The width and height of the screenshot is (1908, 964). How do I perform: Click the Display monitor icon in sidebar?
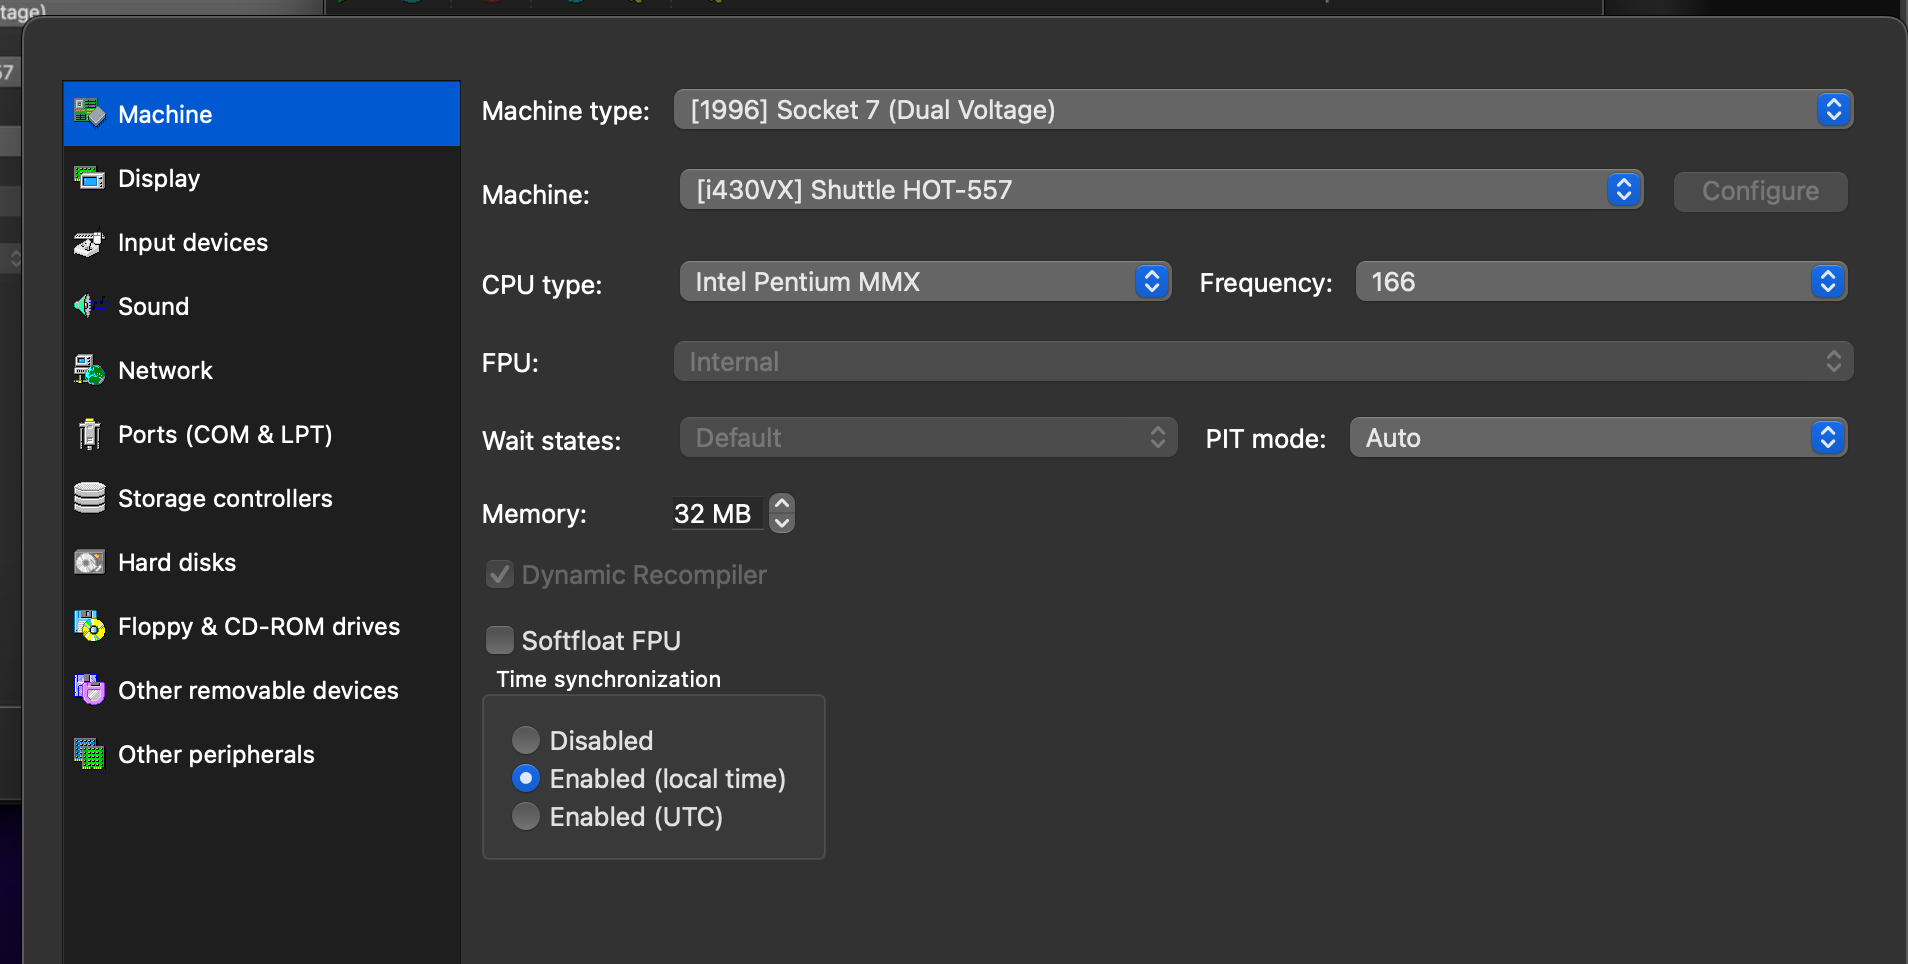89,178
